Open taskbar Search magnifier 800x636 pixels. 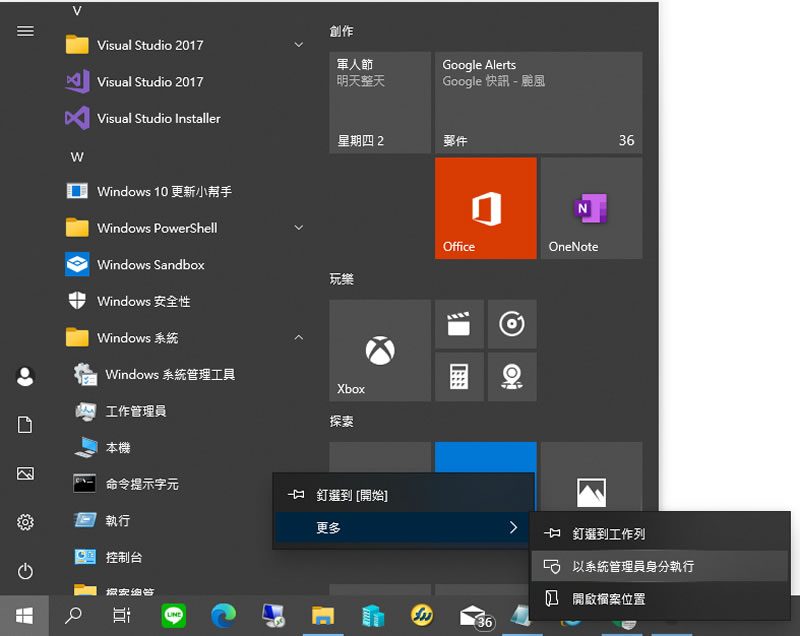pyautogui.click(x=73, y=616)
